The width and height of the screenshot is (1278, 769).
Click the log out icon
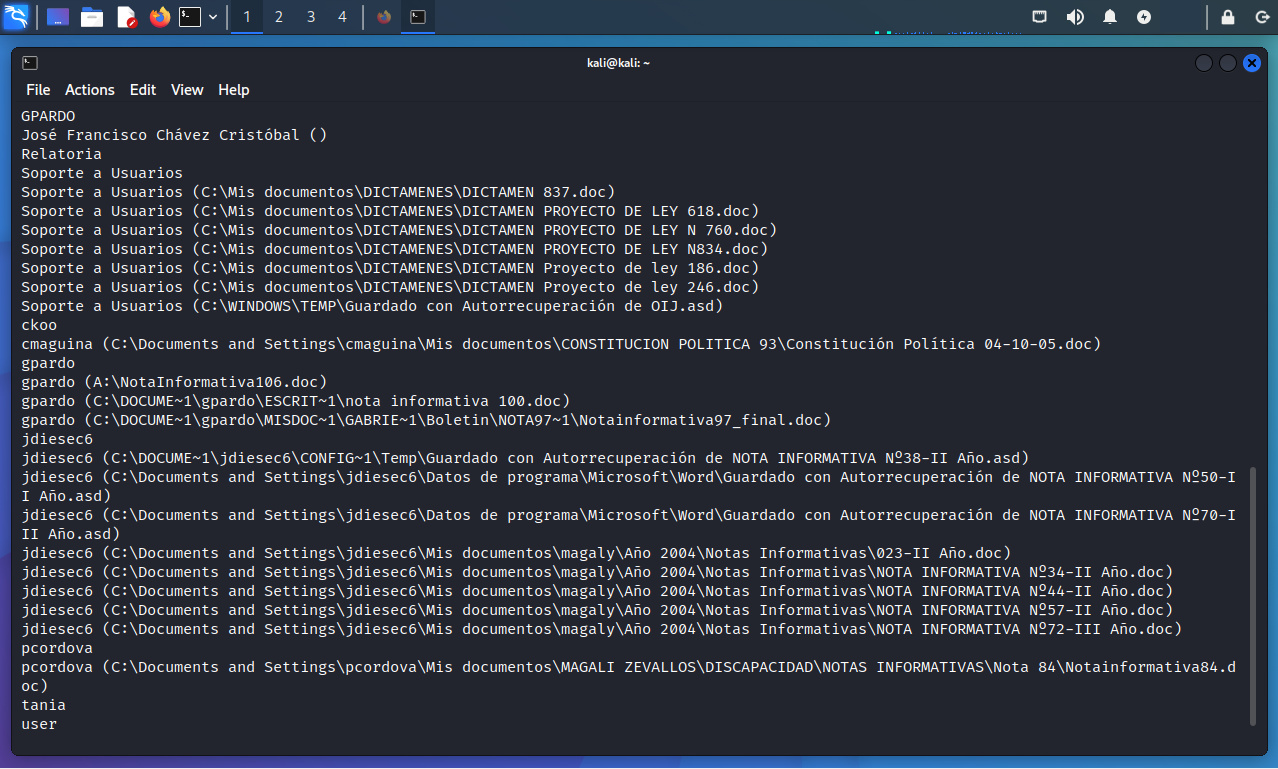(x=1261, y=17)
